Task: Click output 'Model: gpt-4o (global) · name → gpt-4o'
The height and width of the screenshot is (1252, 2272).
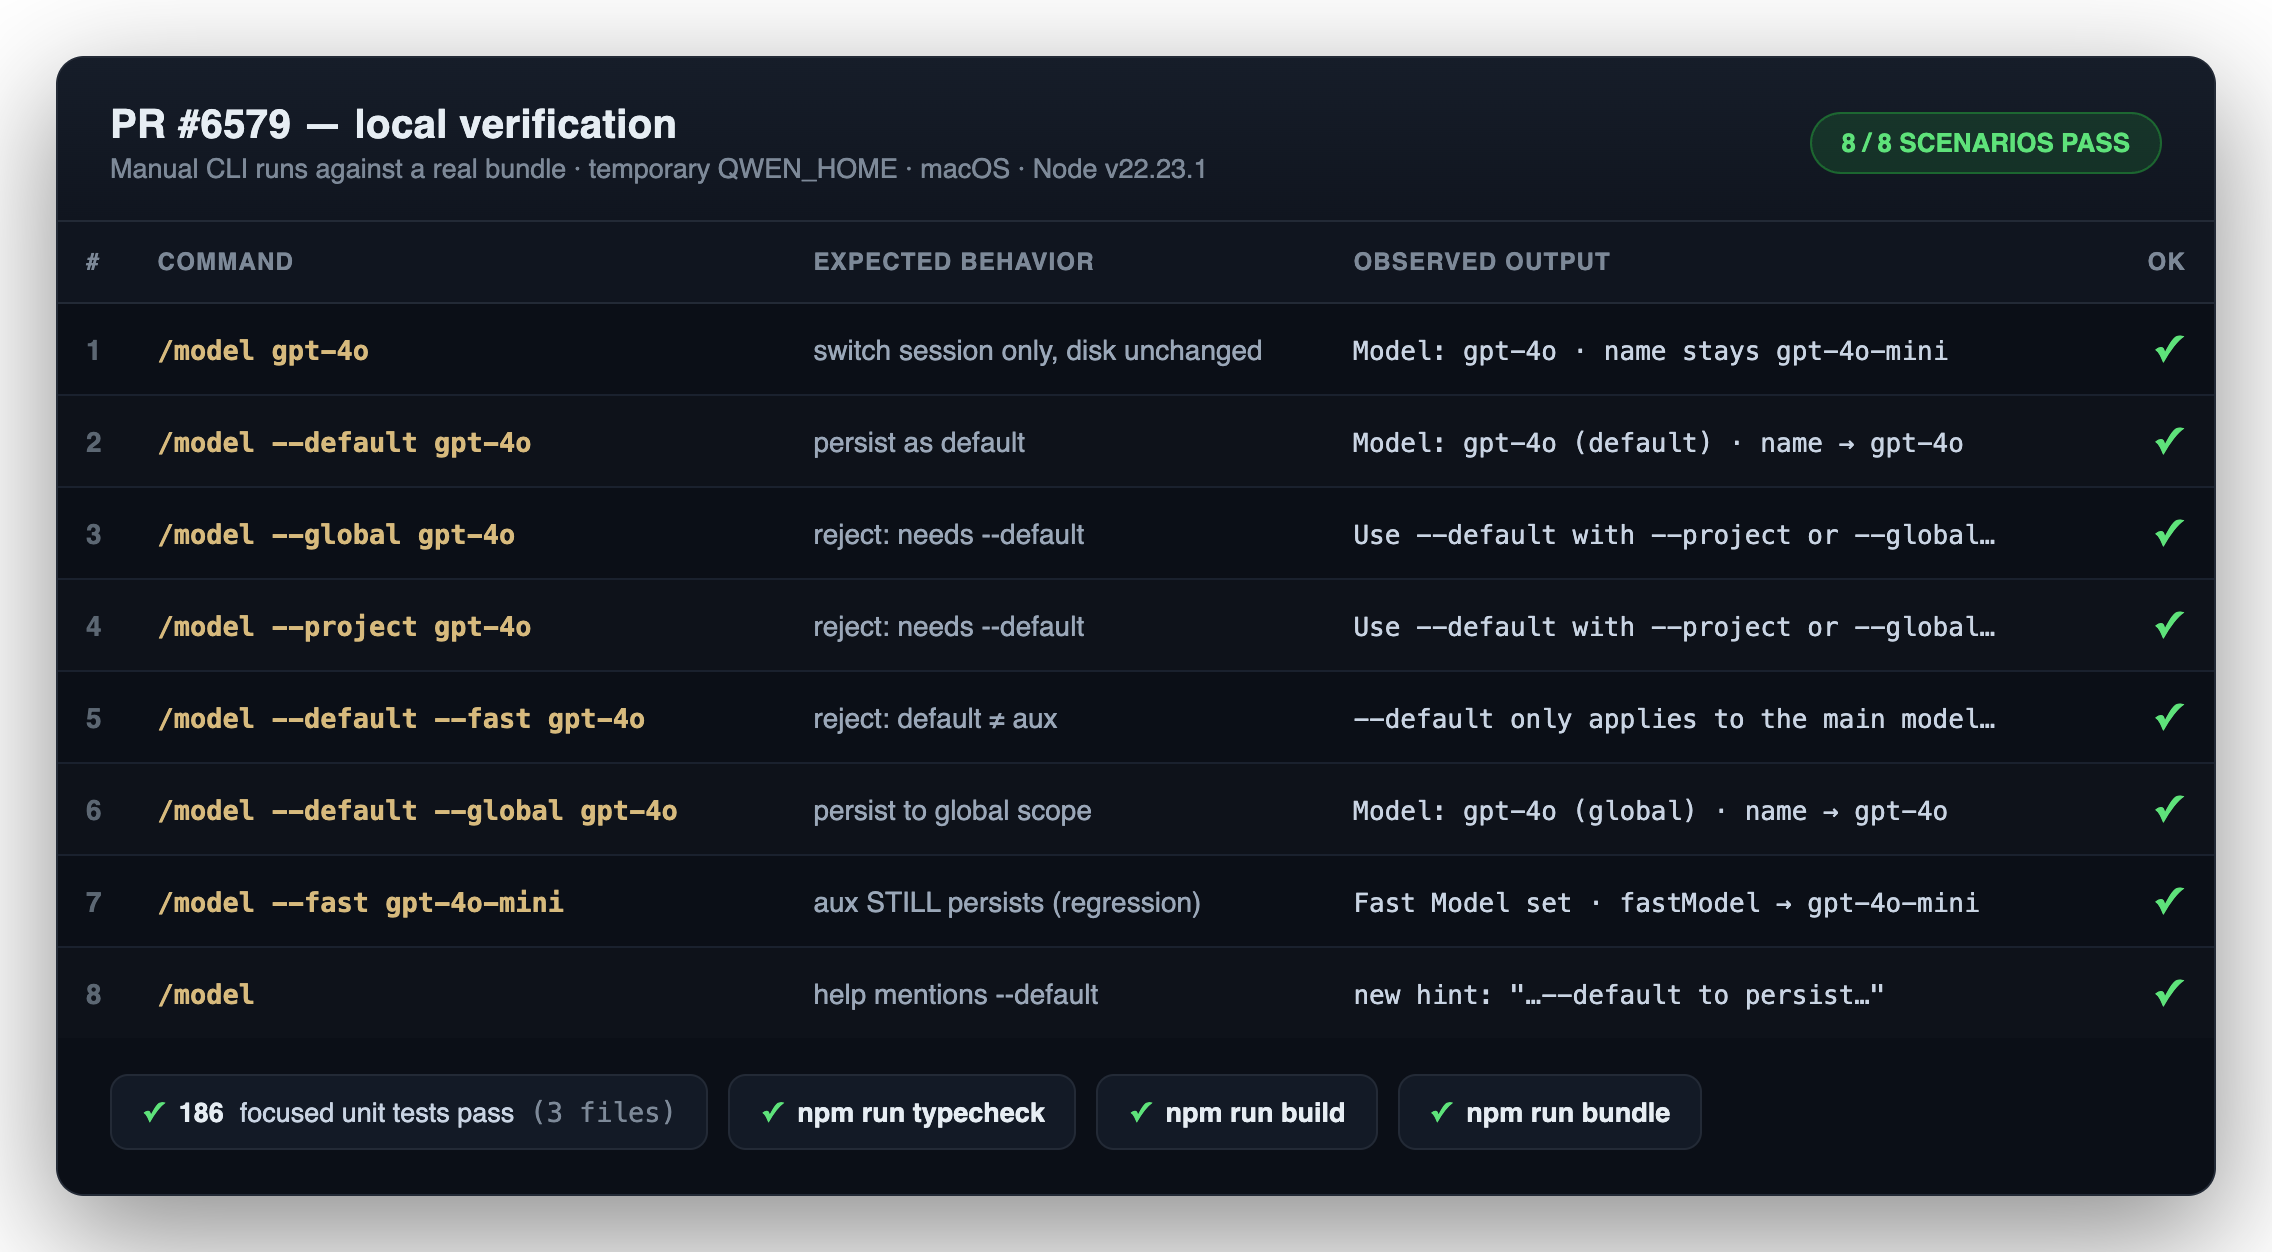Action: pyautogui.click(x=1650, y=810)
